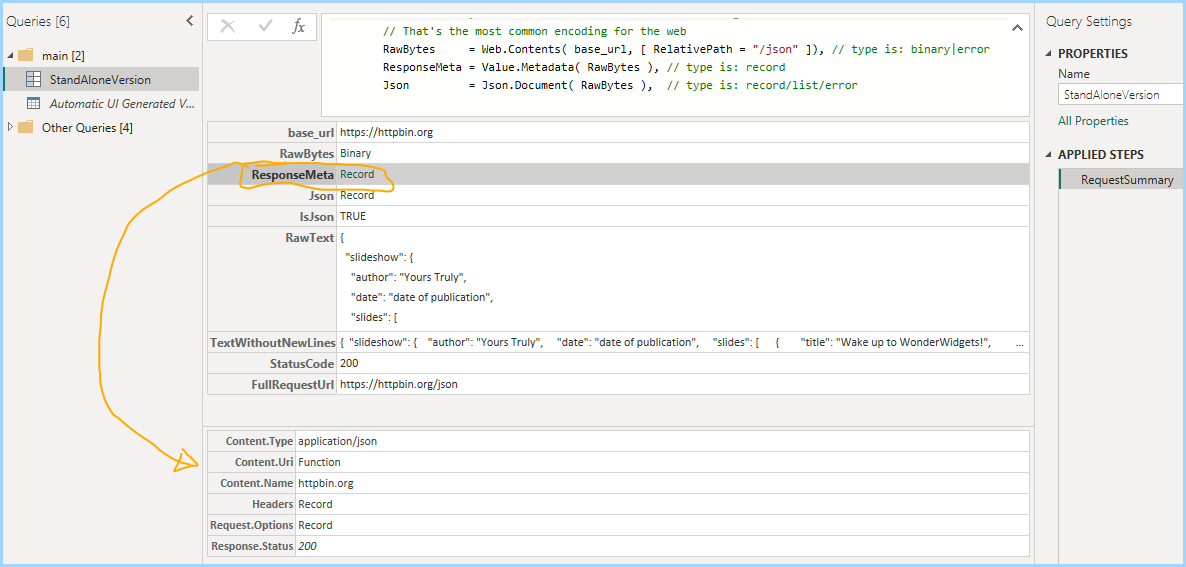
Task: Edit the query Name field
Action: tap(1122, 94)
